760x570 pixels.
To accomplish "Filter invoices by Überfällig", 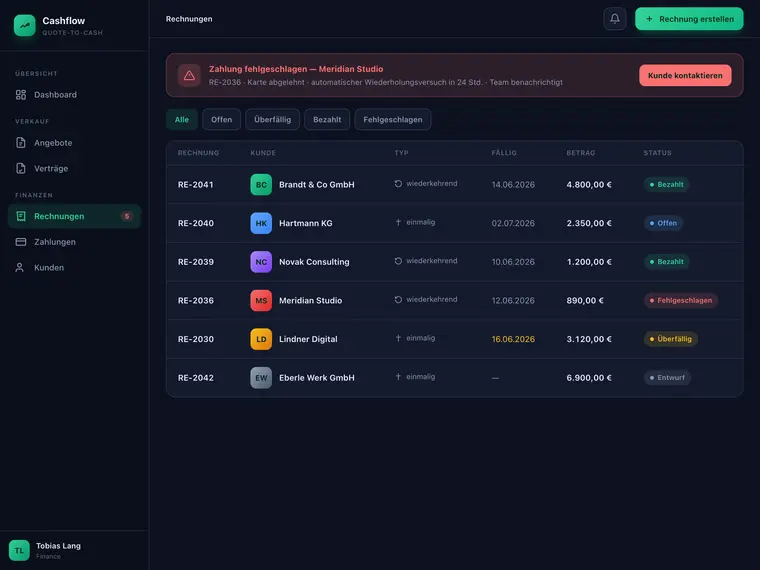I will click(x=272, y=120).
